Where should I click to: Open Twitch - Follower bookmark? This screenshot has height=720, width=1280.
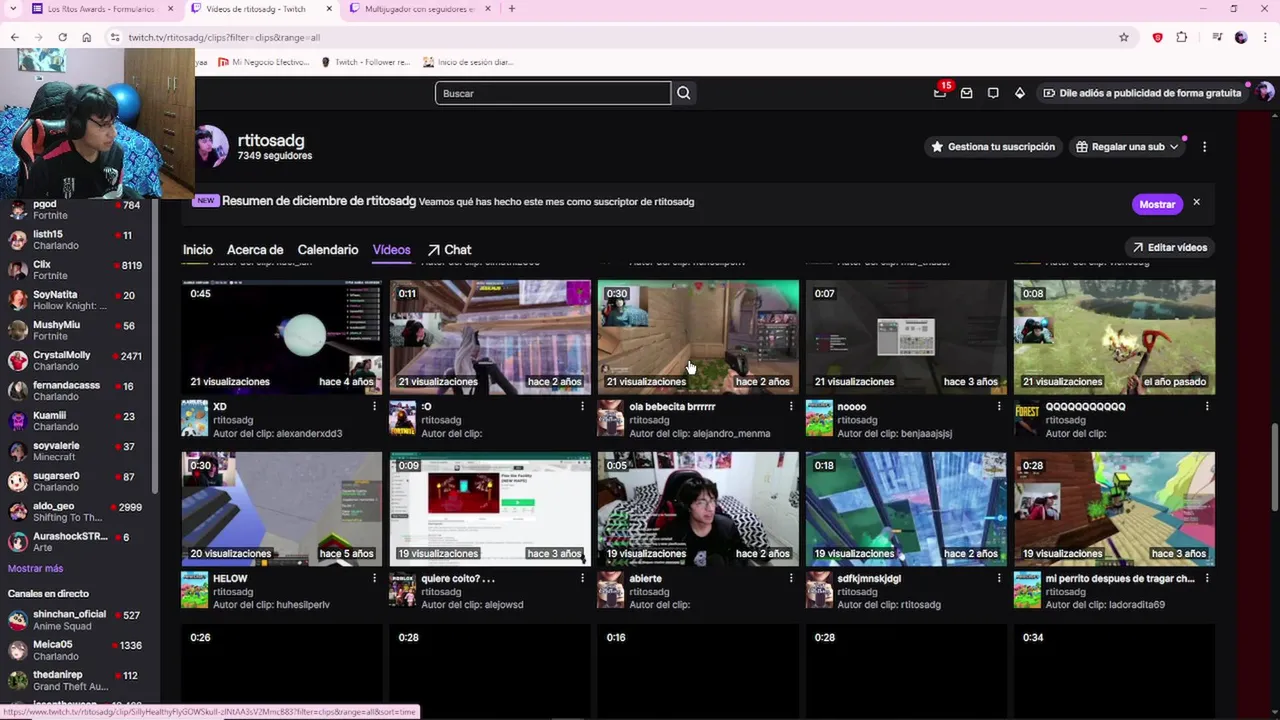365,62
